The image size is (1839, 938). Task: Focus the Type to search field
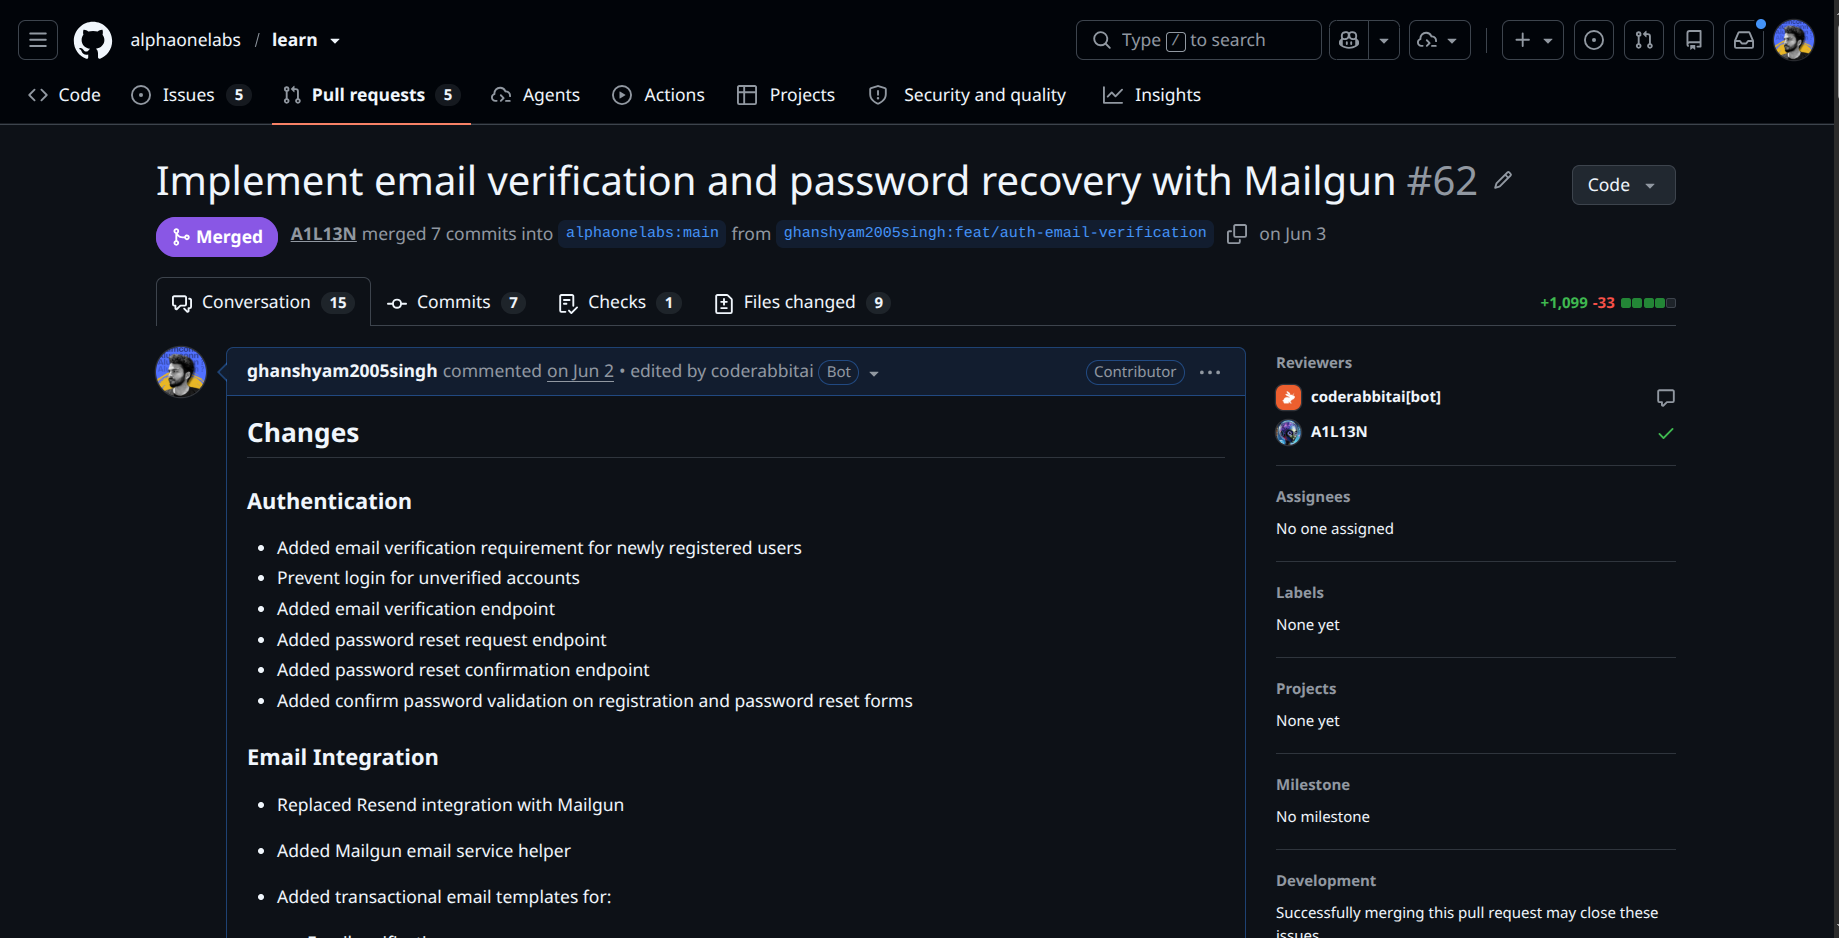pos(1198,40)
